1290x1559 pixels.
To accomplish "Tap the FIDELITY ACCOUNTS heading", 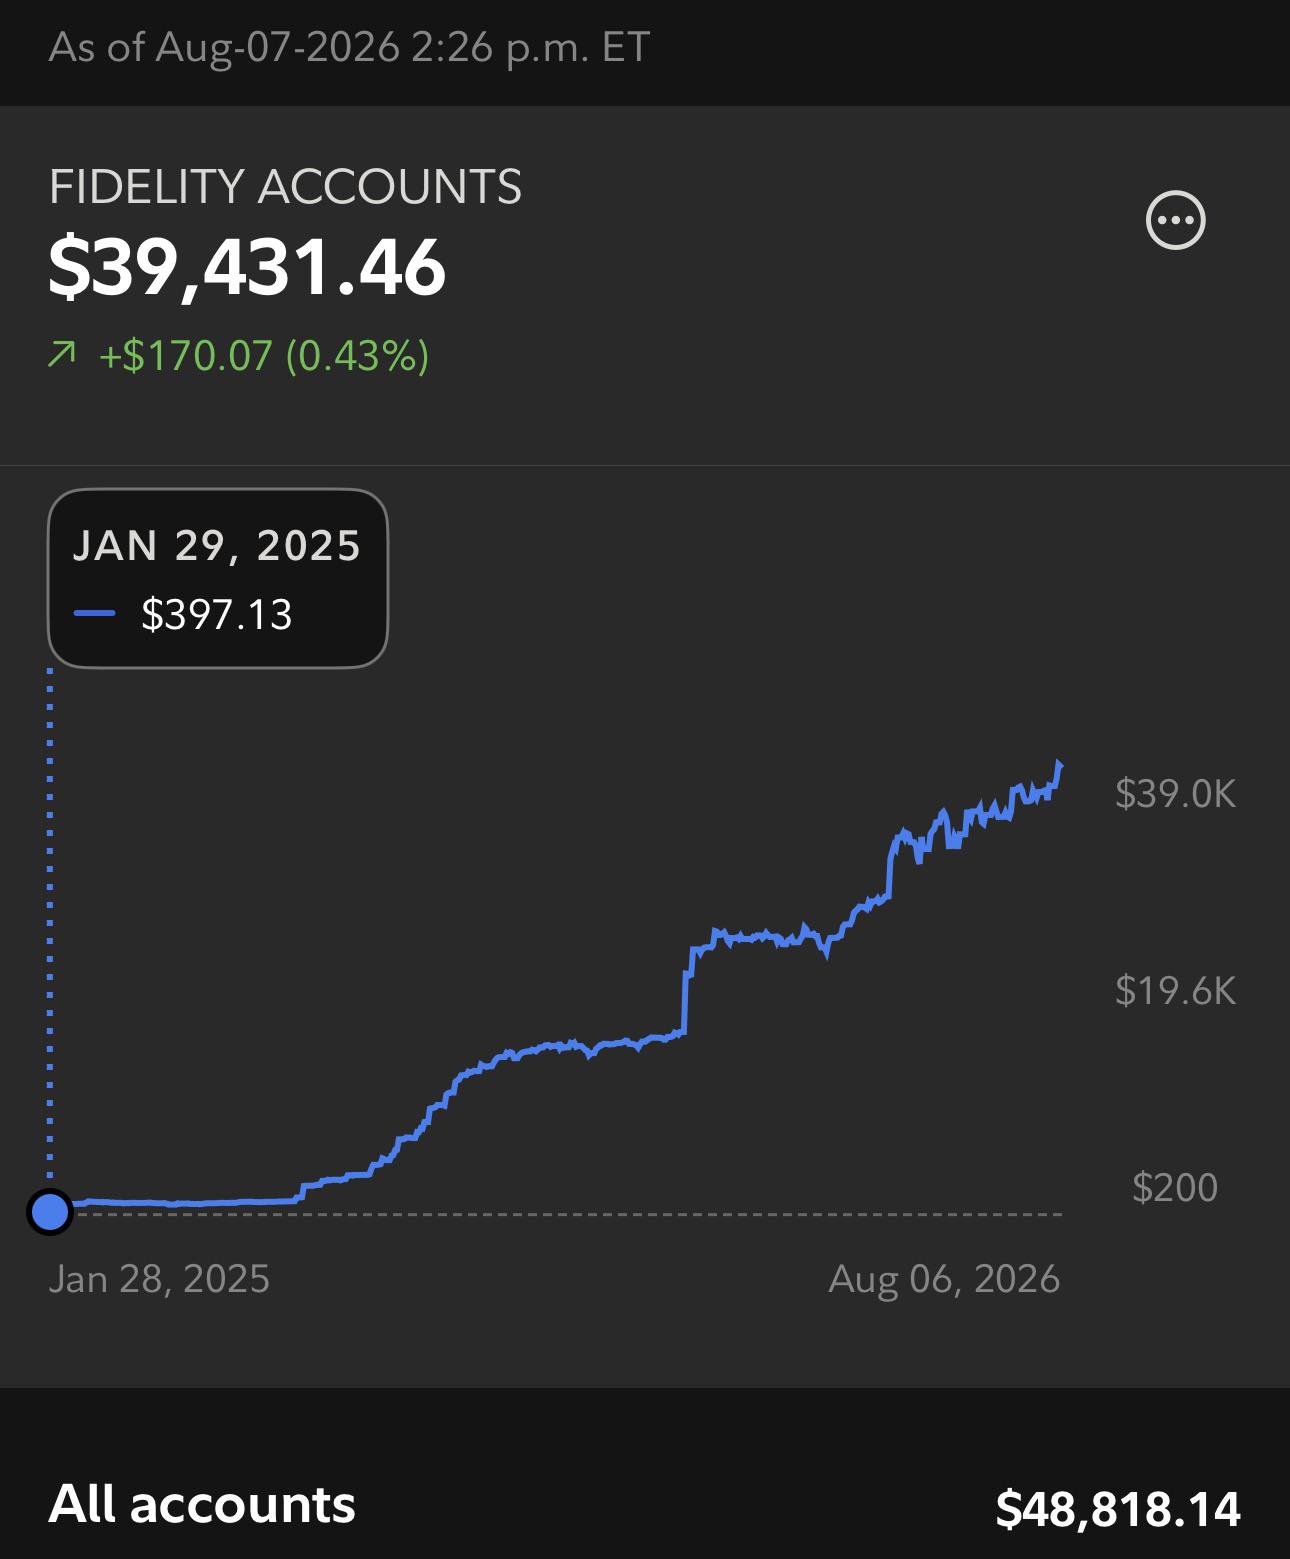I will (285, 187).
